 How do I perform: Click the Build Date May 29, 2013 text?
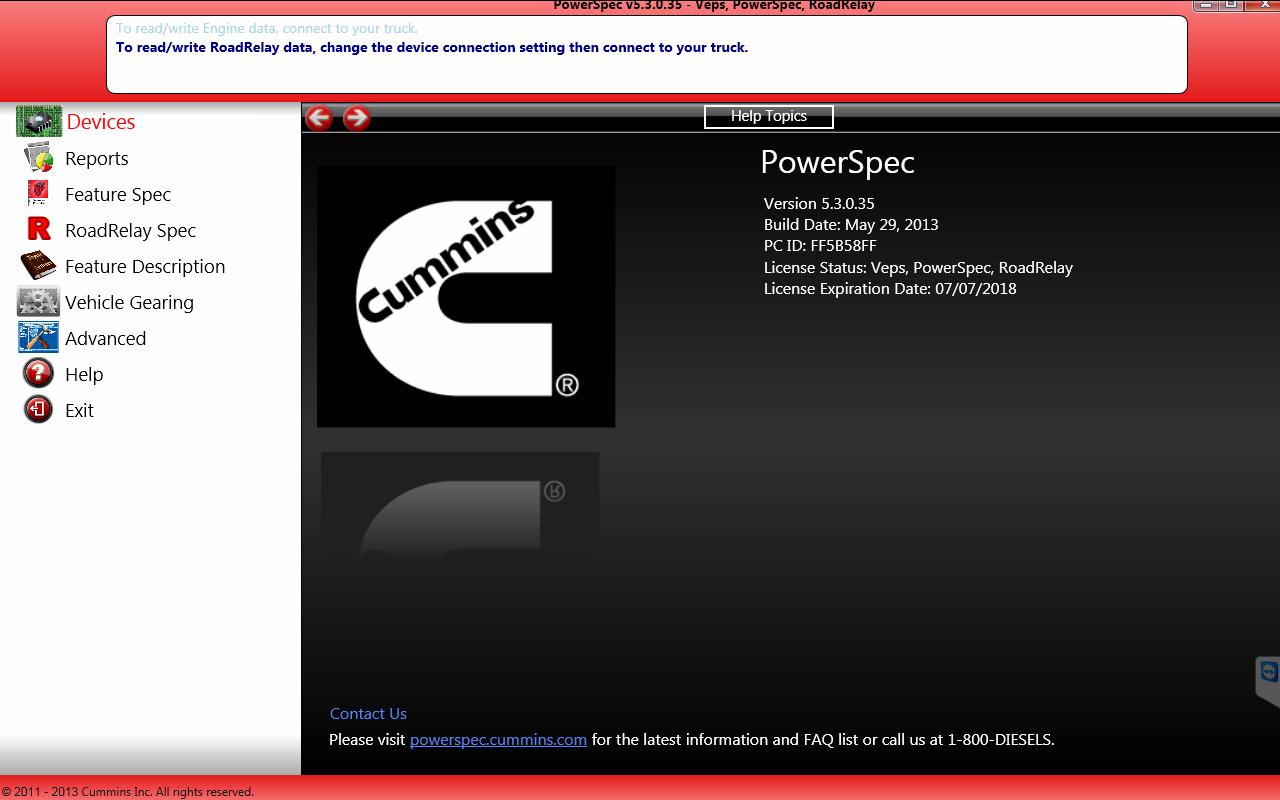coord(851,224)
